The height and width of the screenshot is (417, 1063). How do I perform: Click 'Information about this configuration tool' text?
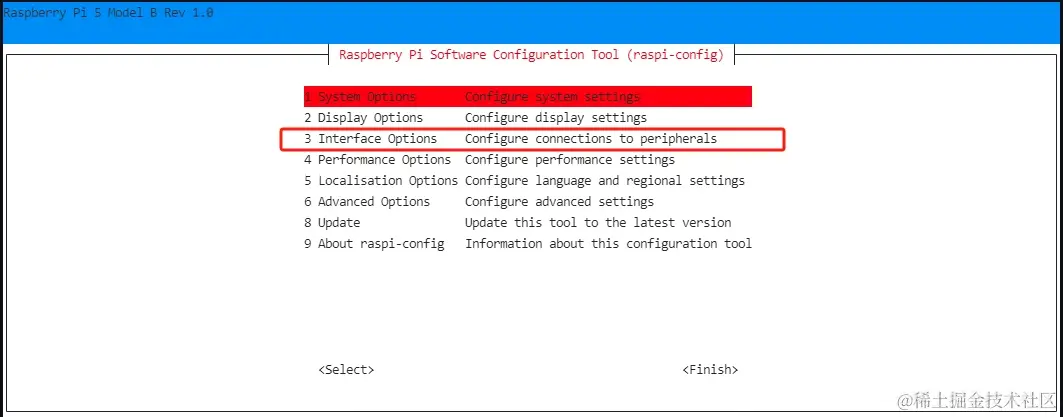coord(608,244)
